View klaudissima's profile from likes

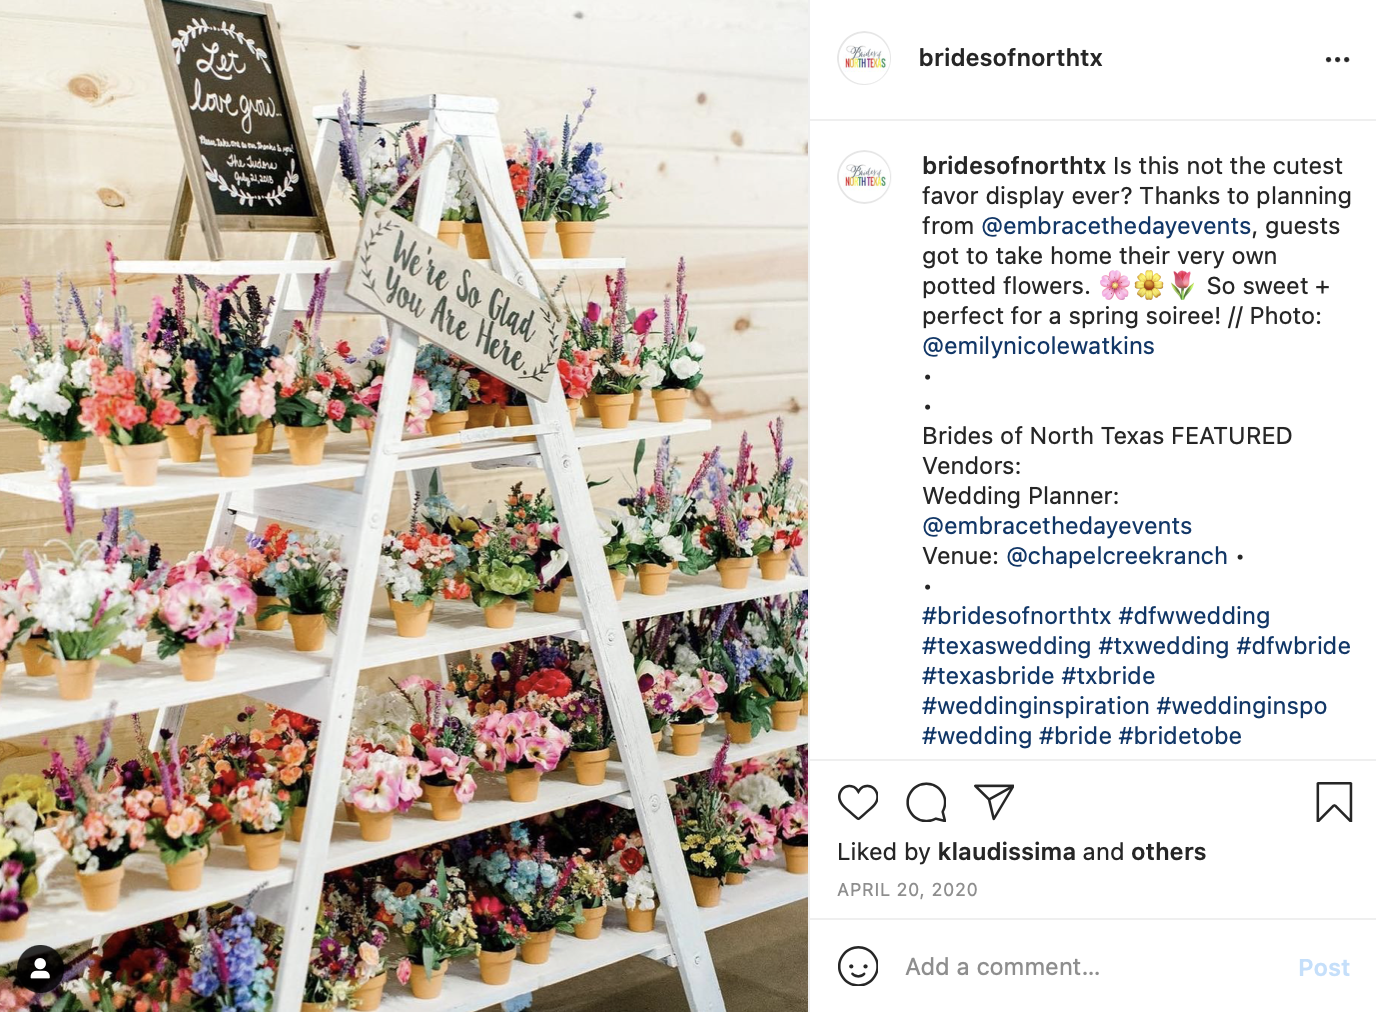point(1006,852)
